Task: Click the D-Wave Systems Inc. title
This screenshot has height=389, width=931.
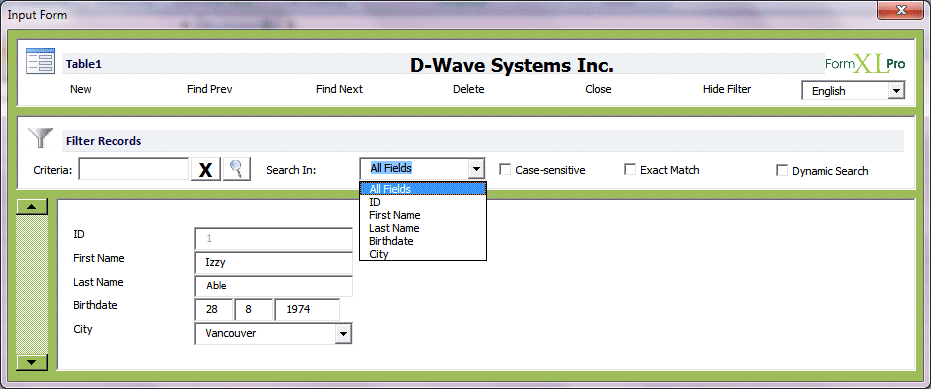Action: tap(512, 65)
